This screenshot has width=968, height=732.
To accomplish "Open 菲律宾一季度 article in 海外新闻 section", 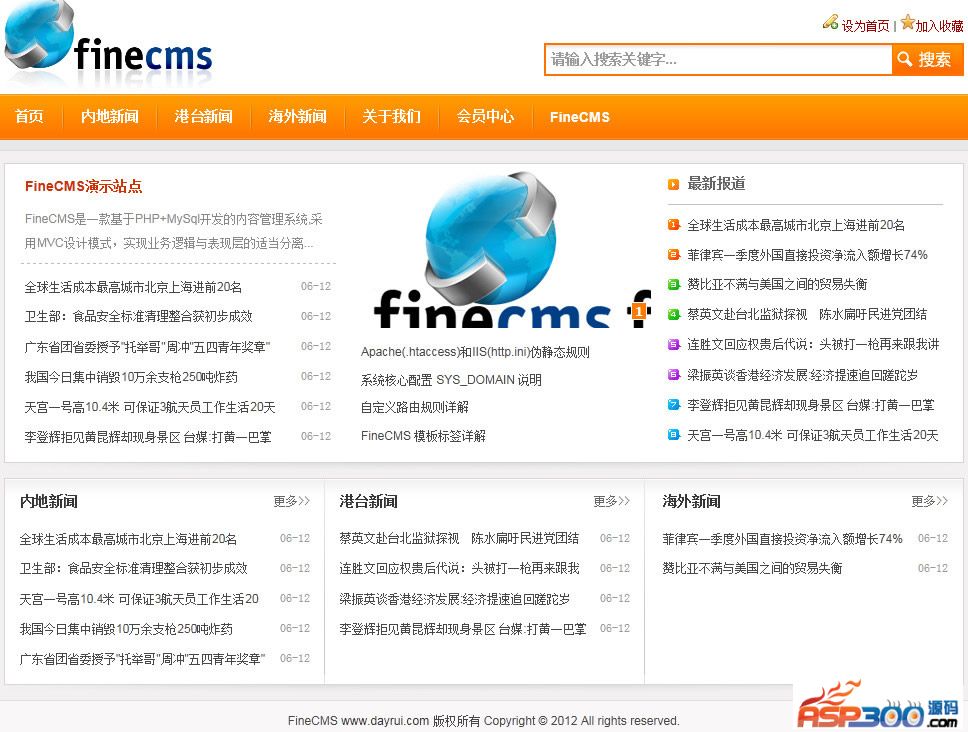I will tap(783, 538).
